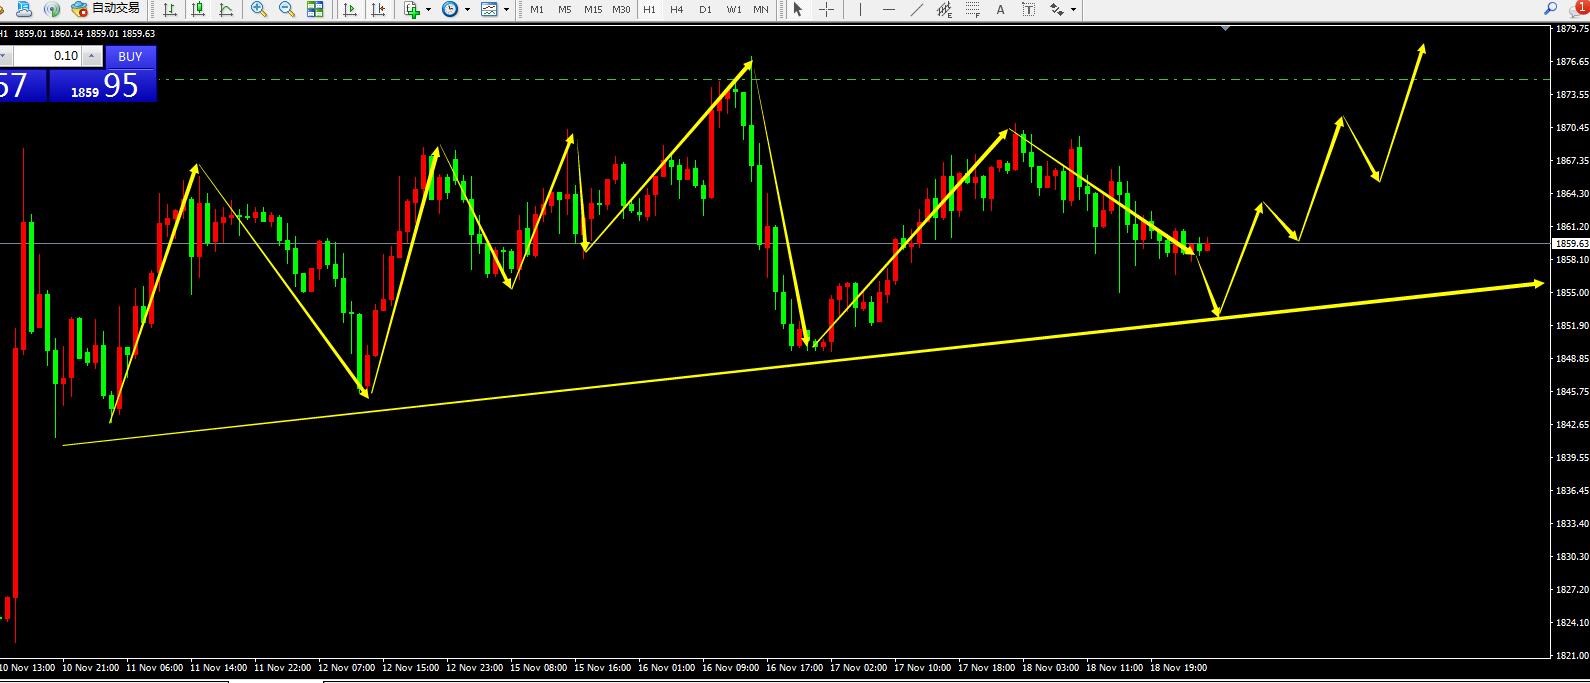Click the '10 Nov 13:00' time label
Image resolution: width=1590 pixels, height=683 pixels.
(x=27, y=667)
